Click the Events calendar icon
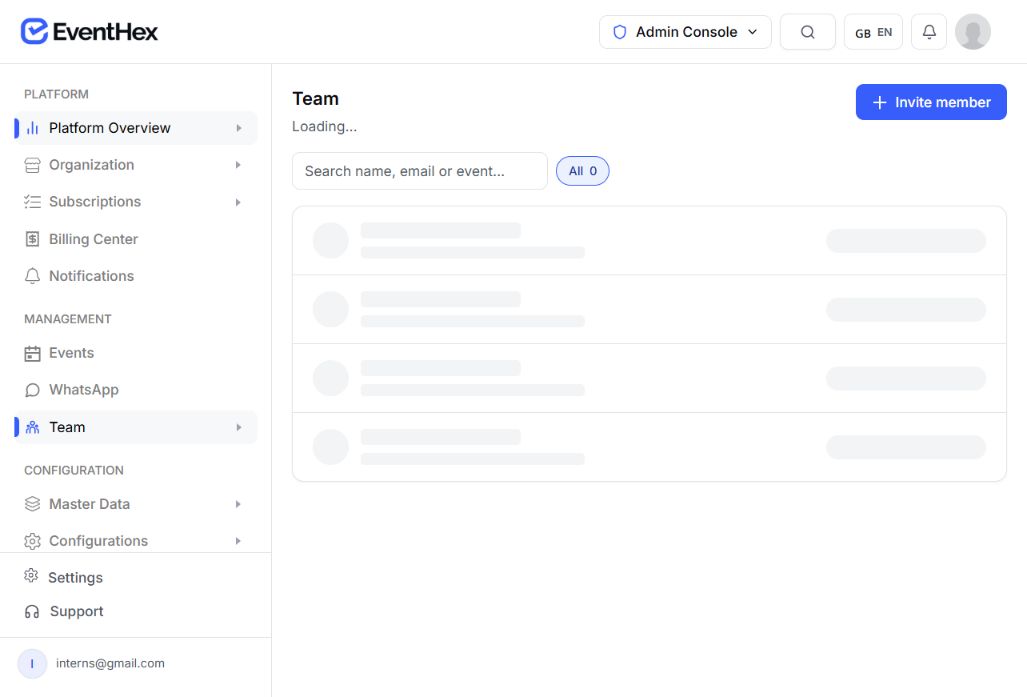 click(32, 354)
